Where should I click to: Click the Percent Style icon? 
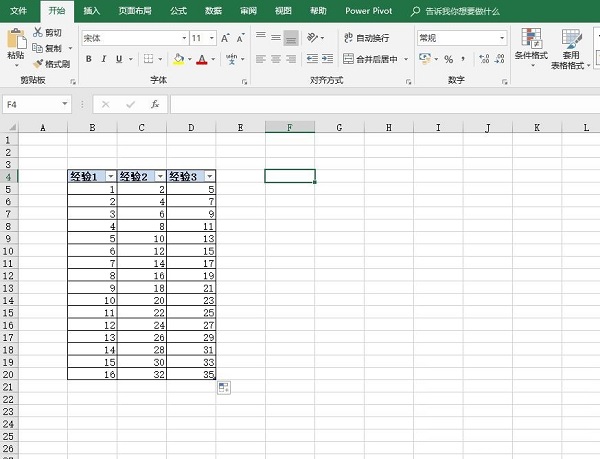tap(448, 59)
